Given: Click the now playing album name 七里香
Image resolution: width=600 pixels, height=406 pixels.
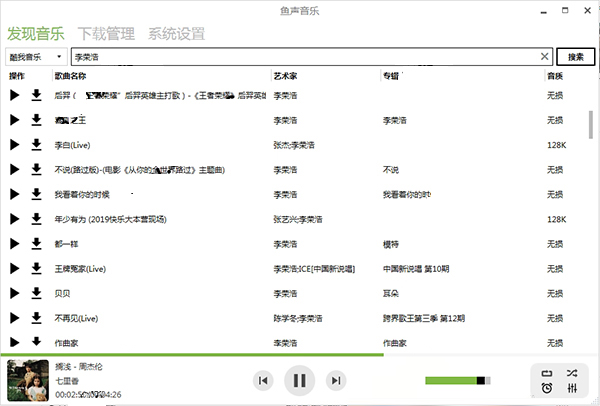Looking at the screenshot, I should click(67, 381).
